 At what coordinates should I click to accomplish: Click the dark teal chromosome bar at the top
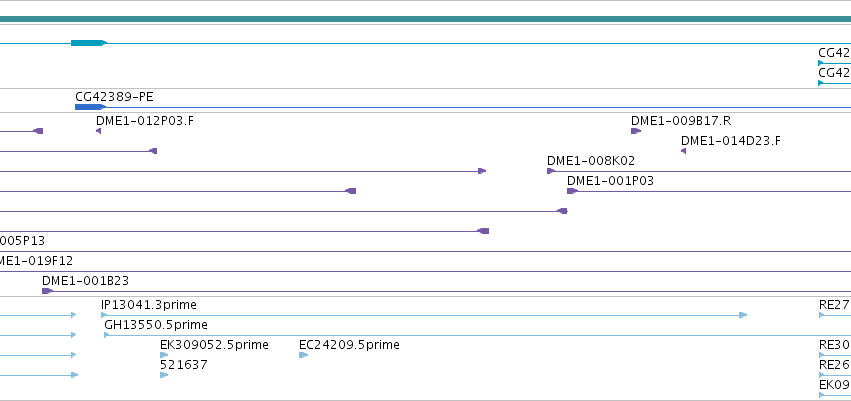[426, 19]
